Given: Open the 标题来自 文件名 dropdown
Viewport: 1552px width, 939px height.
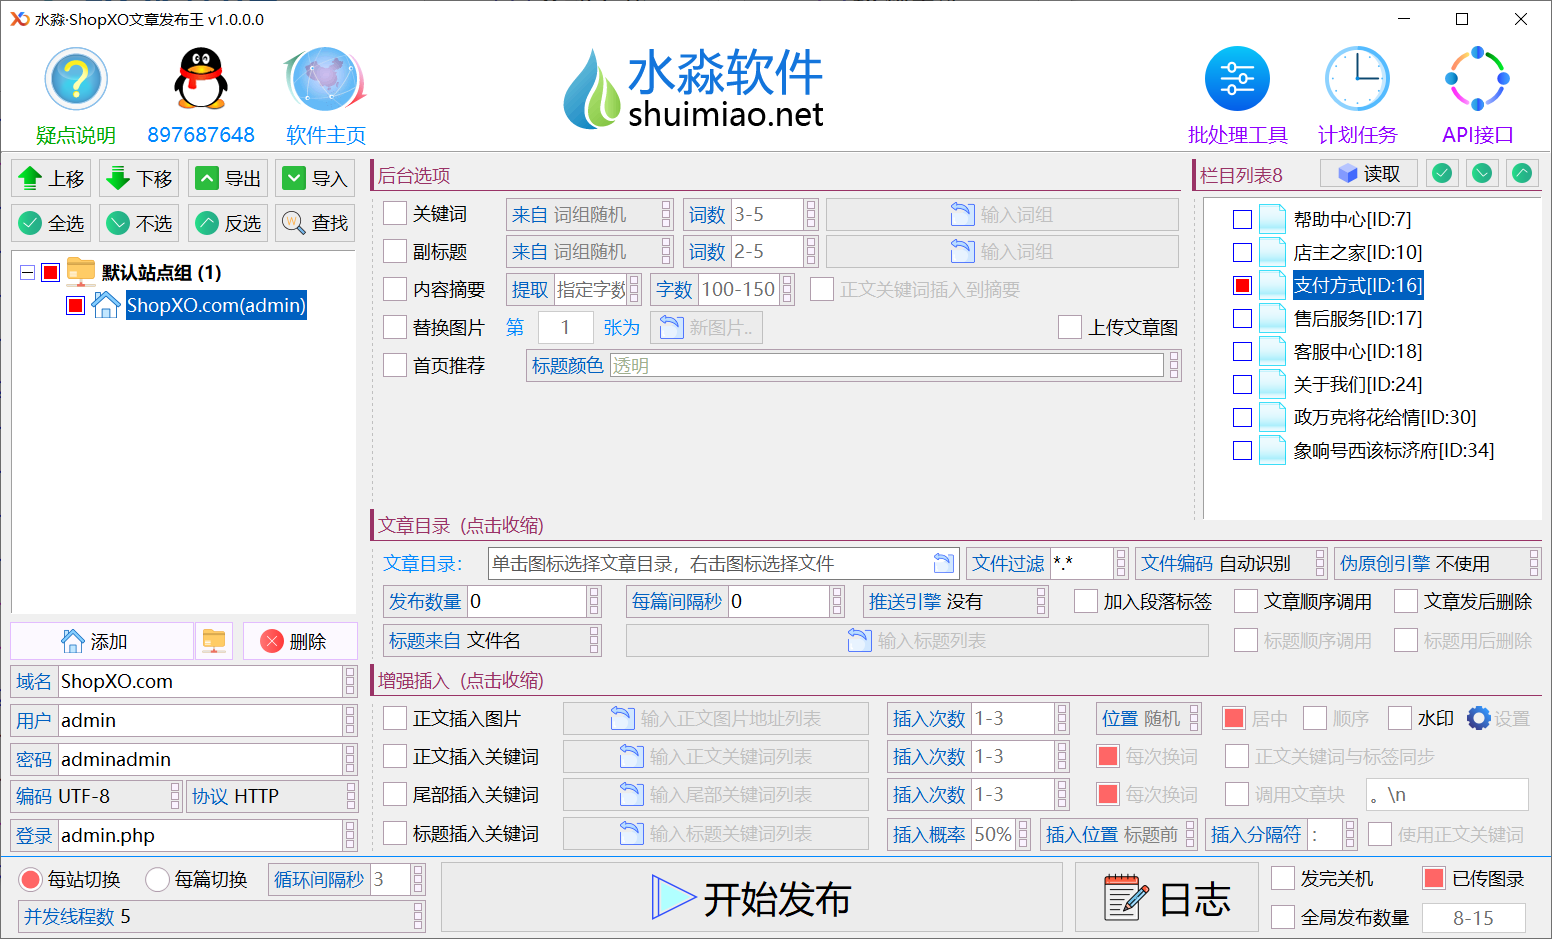Looking at the screenshot, I should pyautogui.click(x=492, y=640).
